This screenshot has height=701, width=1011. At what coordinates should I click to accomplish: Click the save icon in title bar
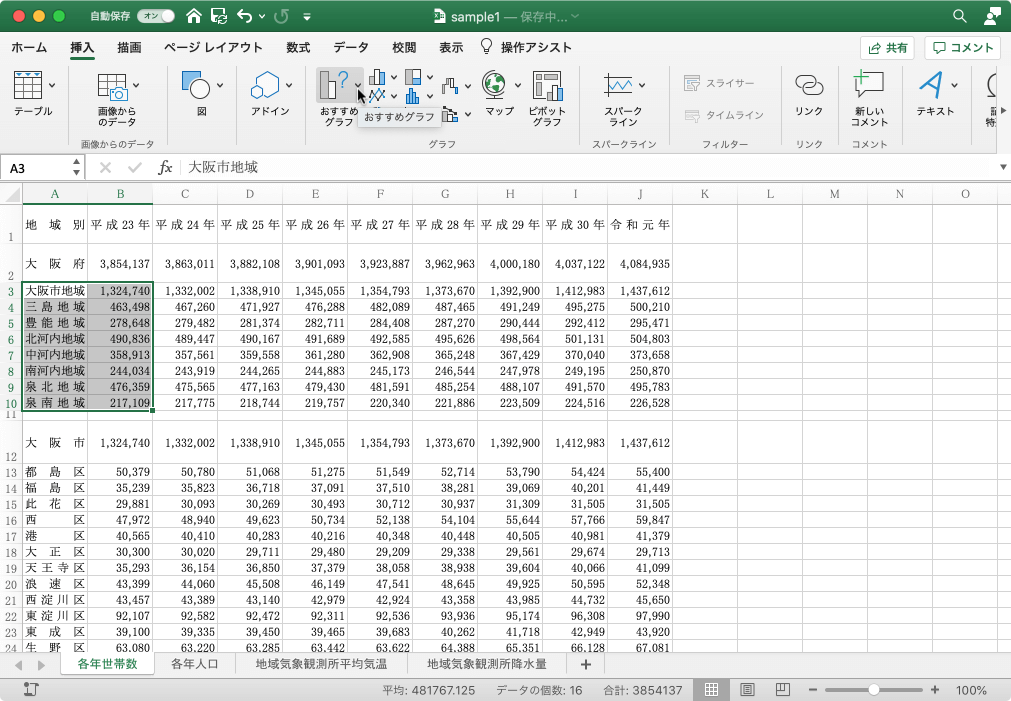point(219,16)
